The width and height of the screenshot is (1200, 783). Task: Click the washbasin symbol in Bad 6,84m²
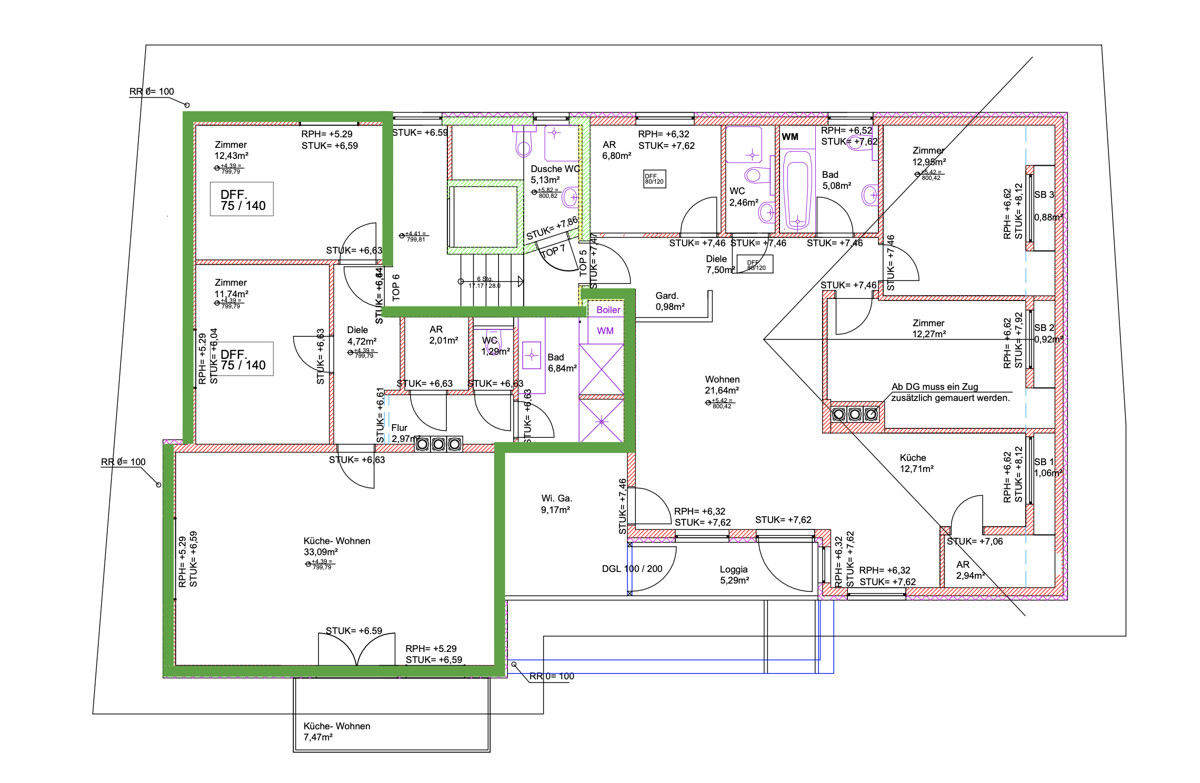click(531, 353)
